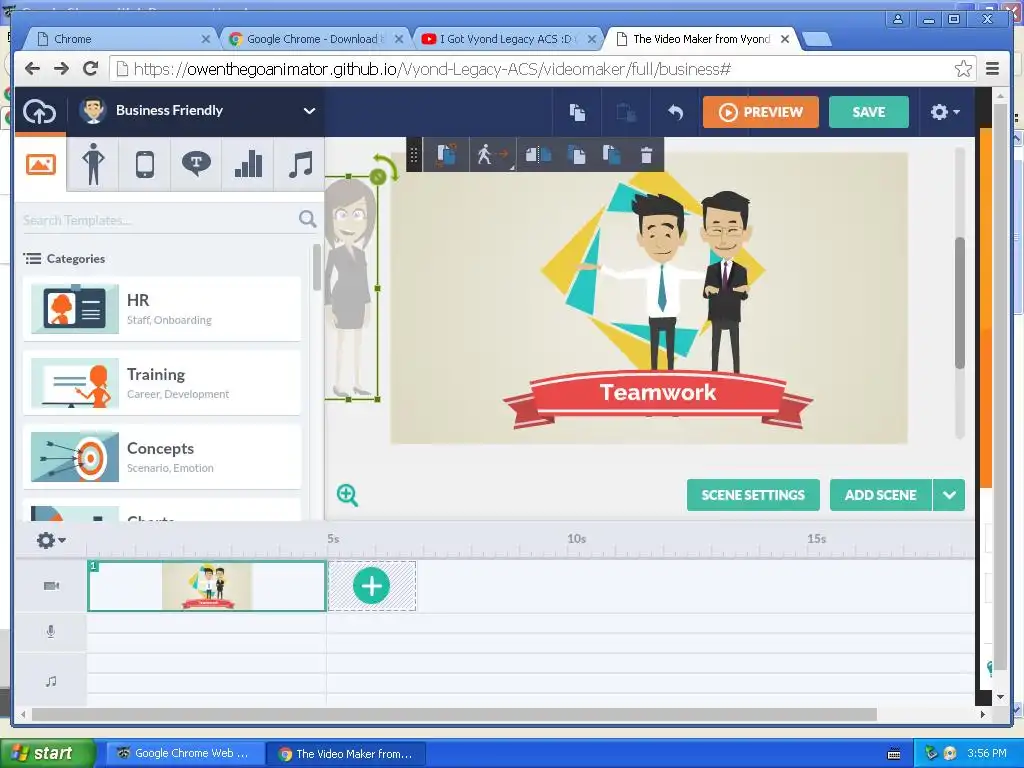Expand the Business Friendly theme dropdown
Viewport: 1024px width, 768px height.
click(x=310, y=110)
